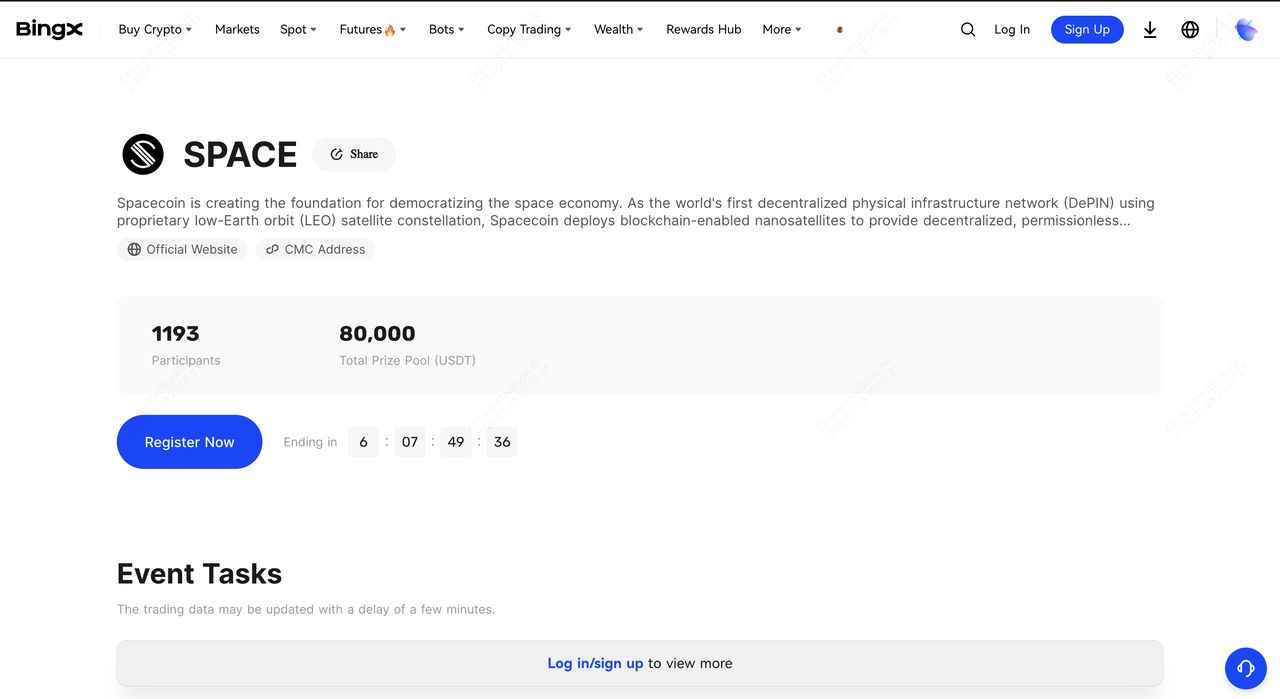Go to the Markets page
The width and height of the screenshot is (1280, 699).
[237, 30]
